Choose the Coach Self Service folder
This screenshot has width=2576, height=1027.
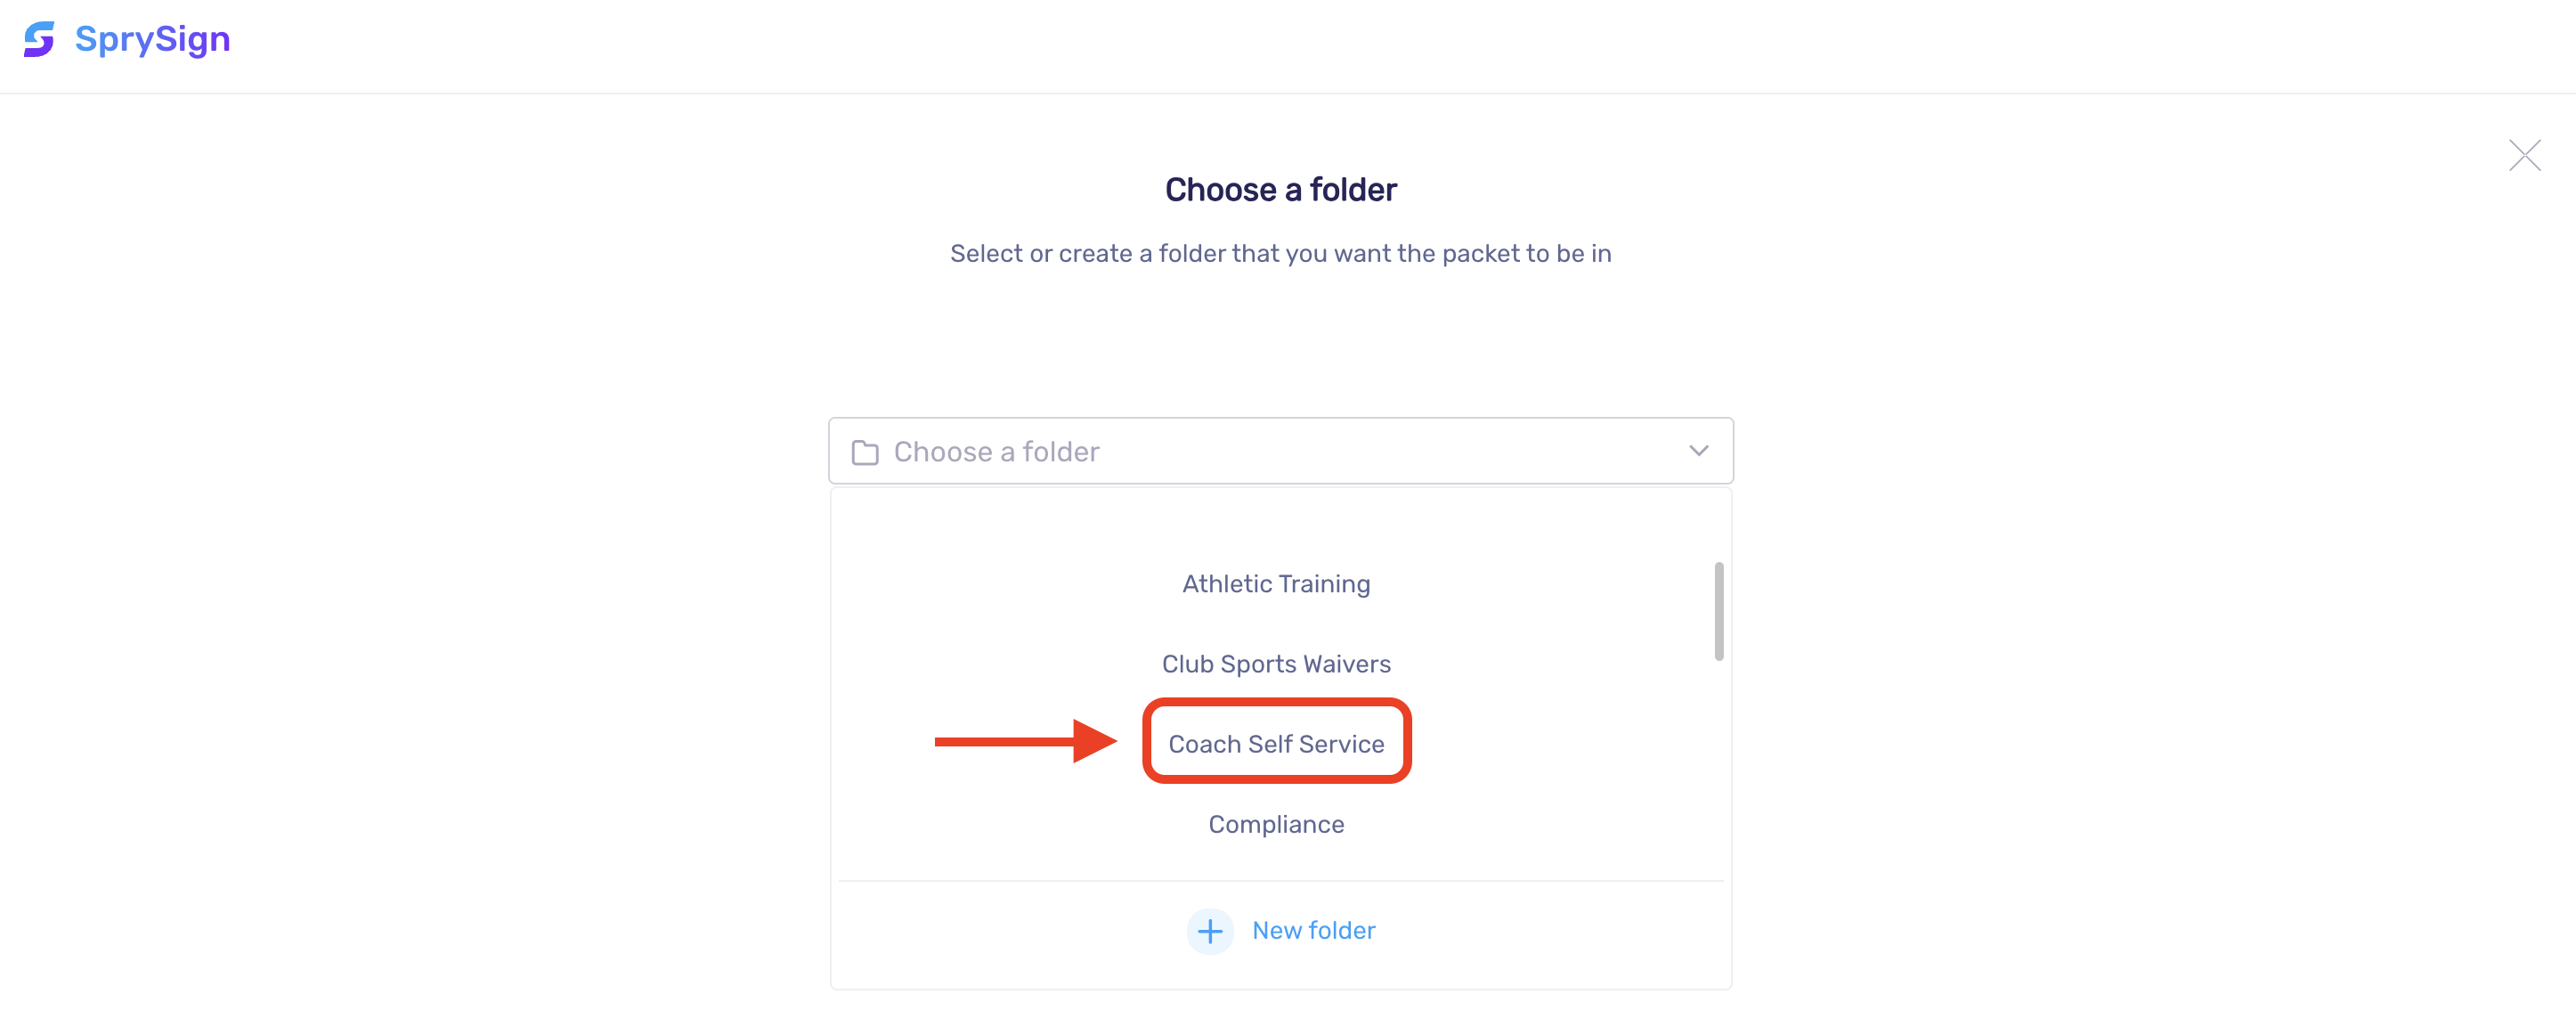[1276, 744]
